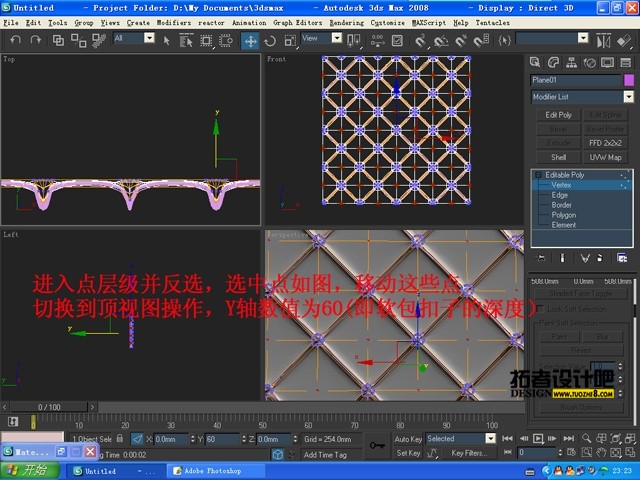The width and height of the screenshot is (640, 480).
Task: Click the Undo arrow icon
Action: 16,40
